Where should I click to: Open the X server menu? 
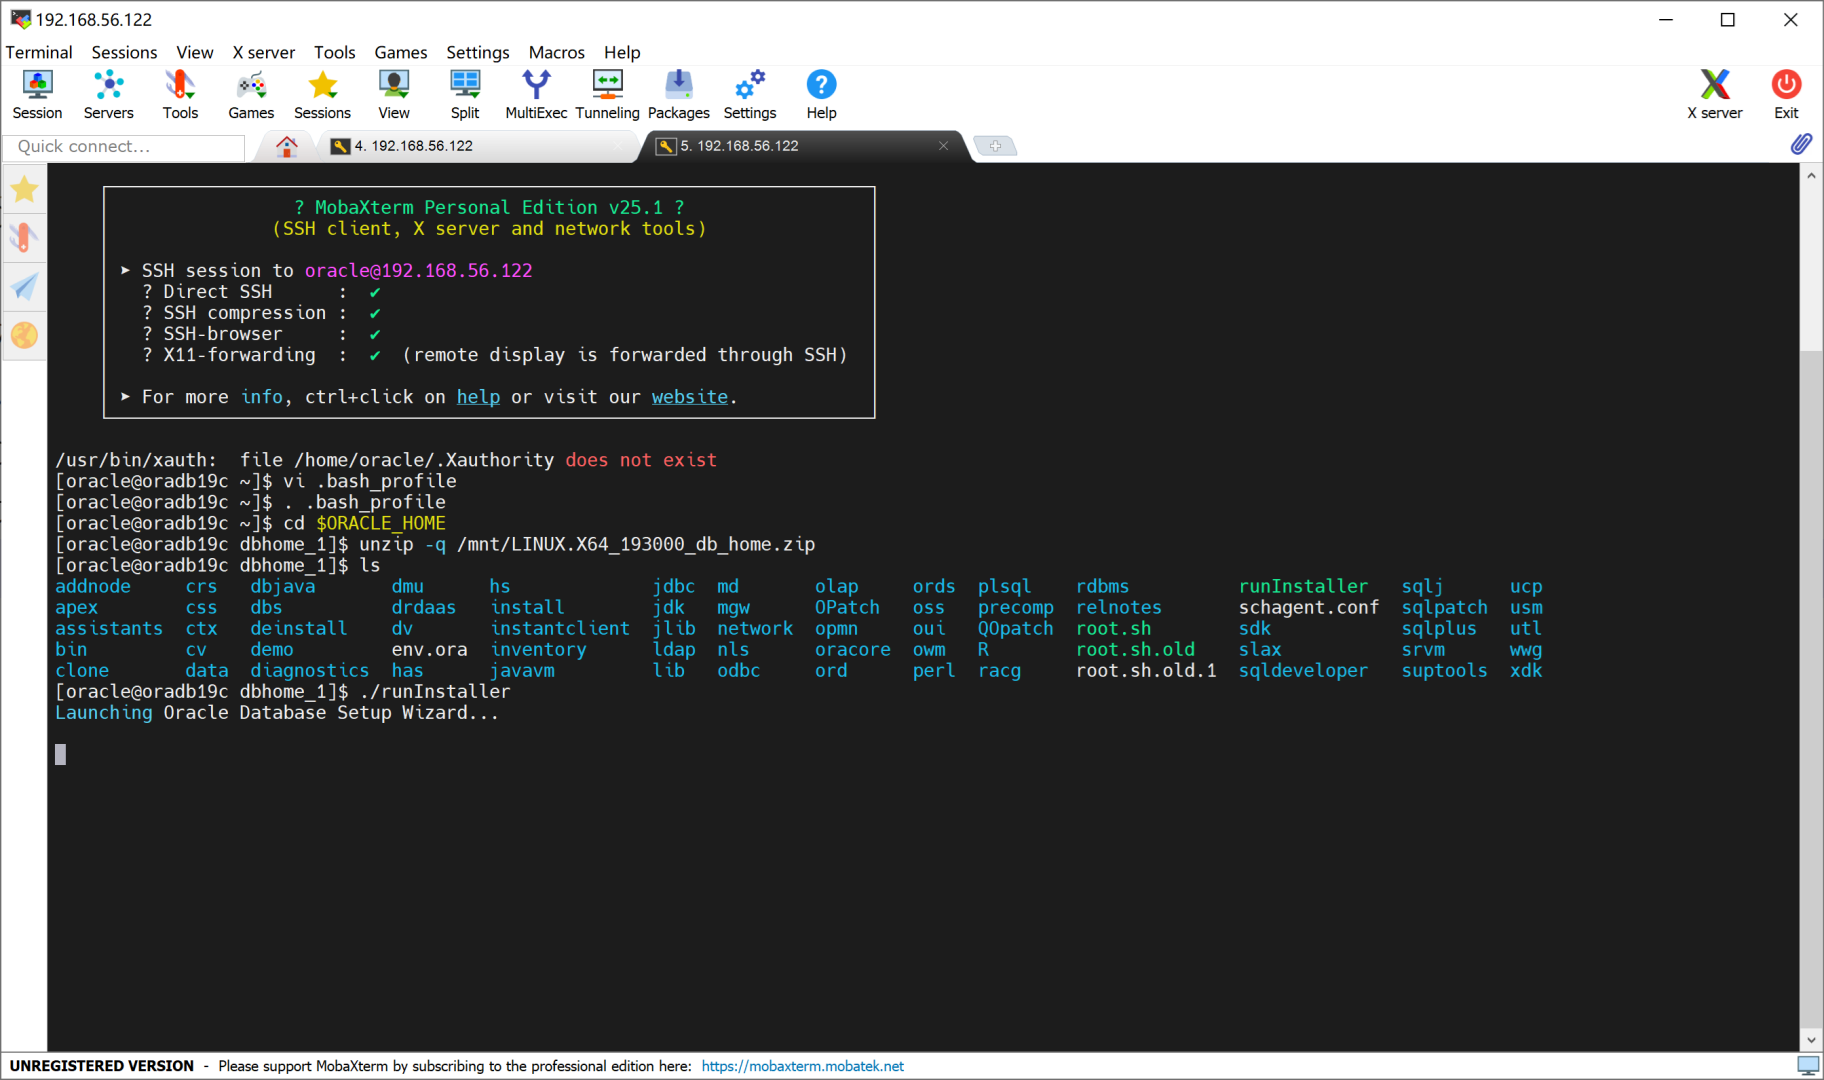click(x=264, y=52)
